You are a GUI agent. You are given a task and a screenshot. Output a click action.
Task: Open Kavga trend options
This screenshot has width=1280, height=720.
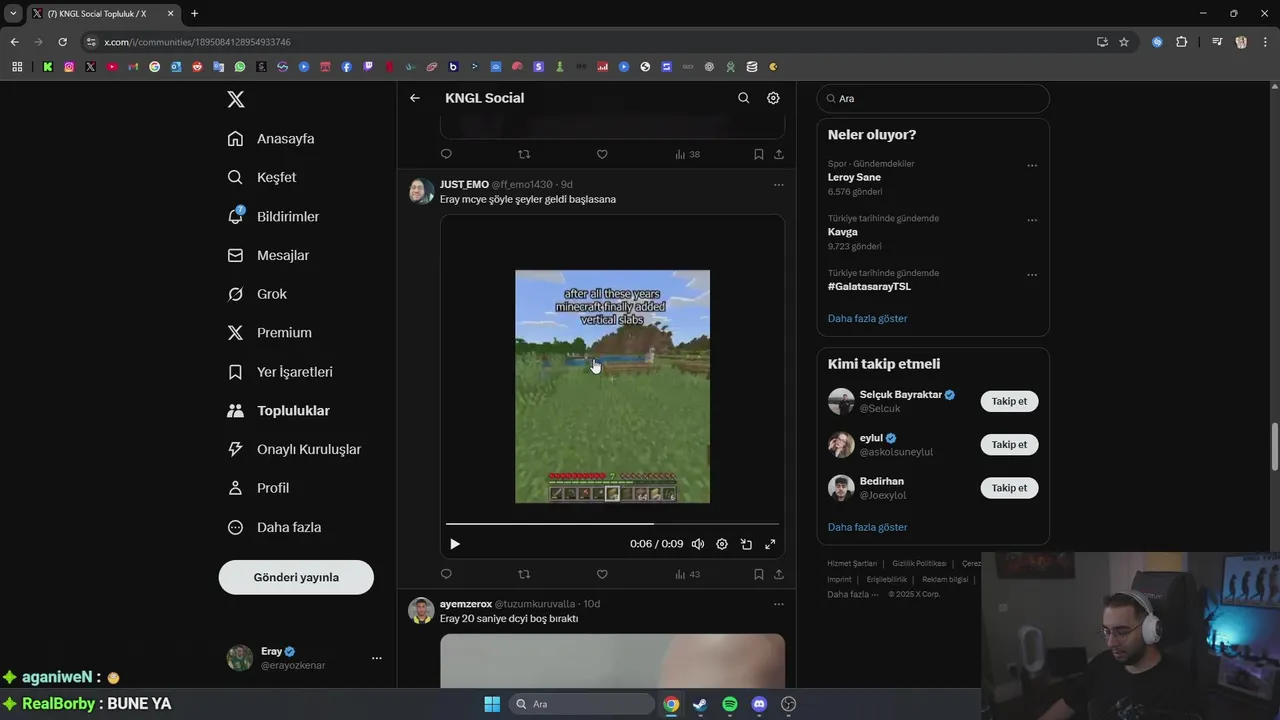[1032, 220]
